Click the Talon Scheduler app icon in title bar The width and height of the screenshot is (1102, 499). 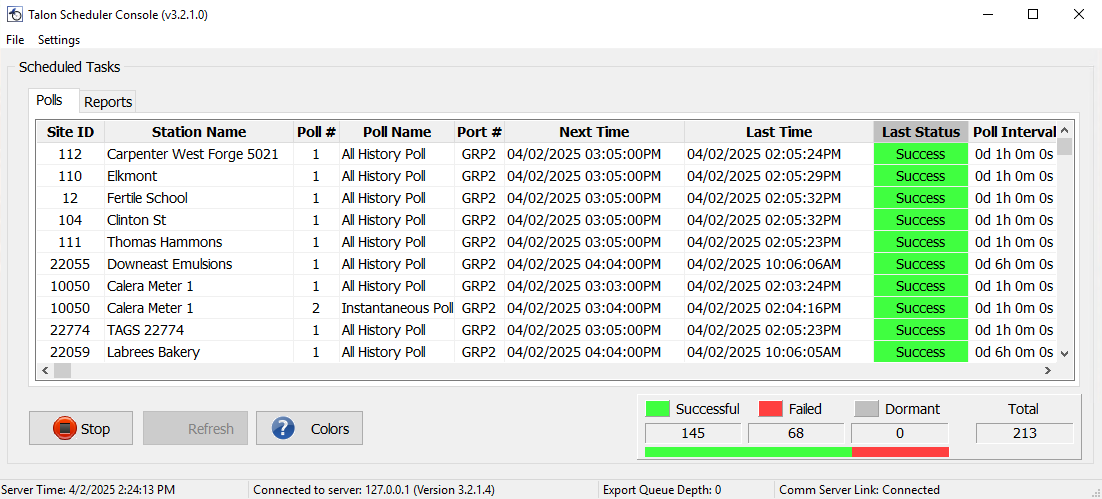pyautogui.click(x=14, y=14)
